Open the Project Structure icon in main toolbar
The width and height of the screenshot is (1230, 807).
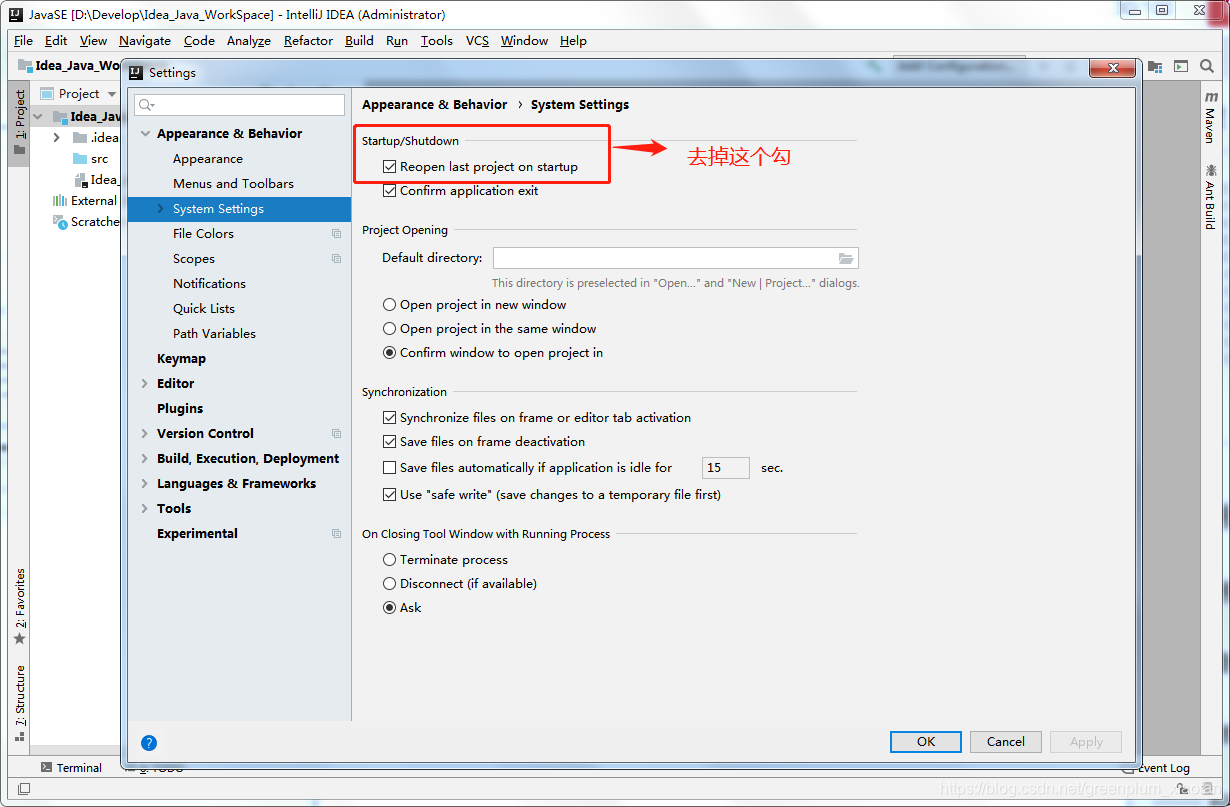click(1156, 67)
